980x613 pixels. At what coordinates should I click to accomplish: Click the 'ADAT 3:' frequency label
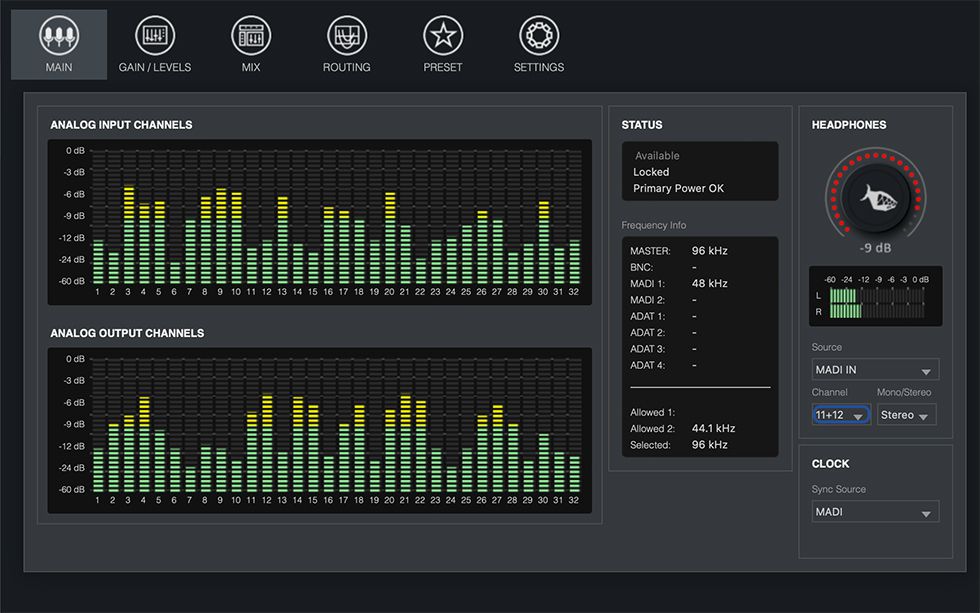[647, 349]
